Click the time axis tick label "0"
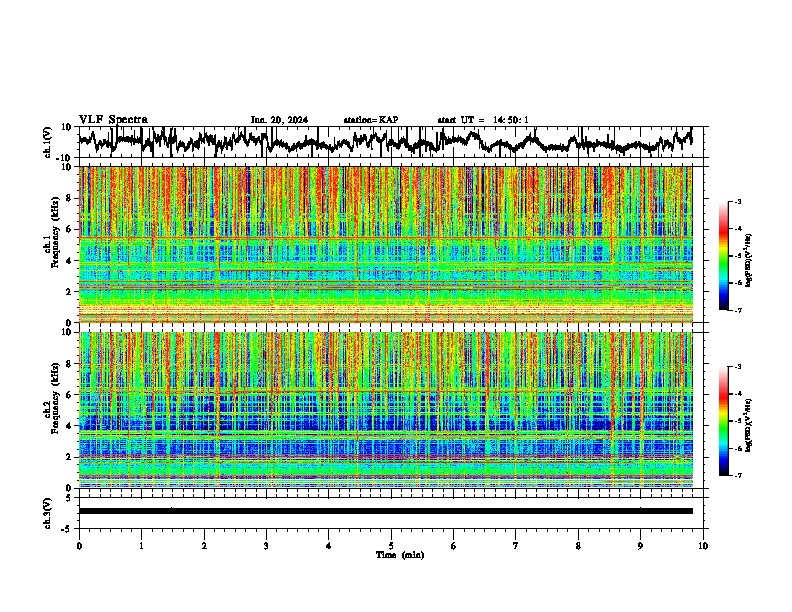The height and width of the screenshot is (612, 792). pyautogui.click(x=79, y=546)
